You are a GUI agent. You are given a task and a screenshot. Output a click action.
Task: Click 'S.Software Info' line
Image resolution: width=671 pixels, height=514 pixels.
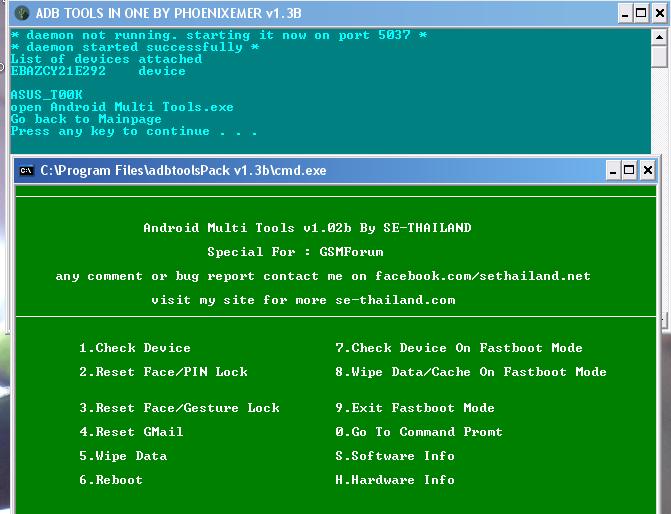395,455
